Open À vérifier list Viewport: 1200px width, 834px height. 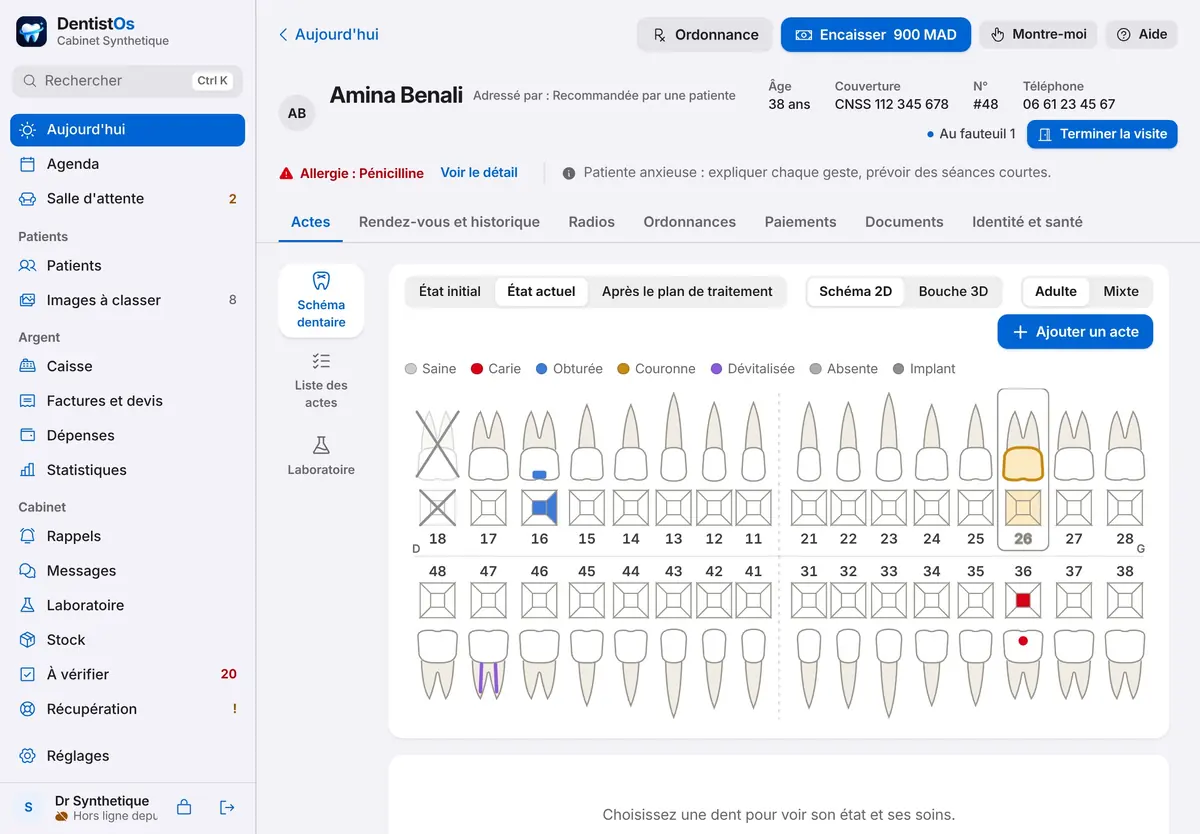[127, 675]
